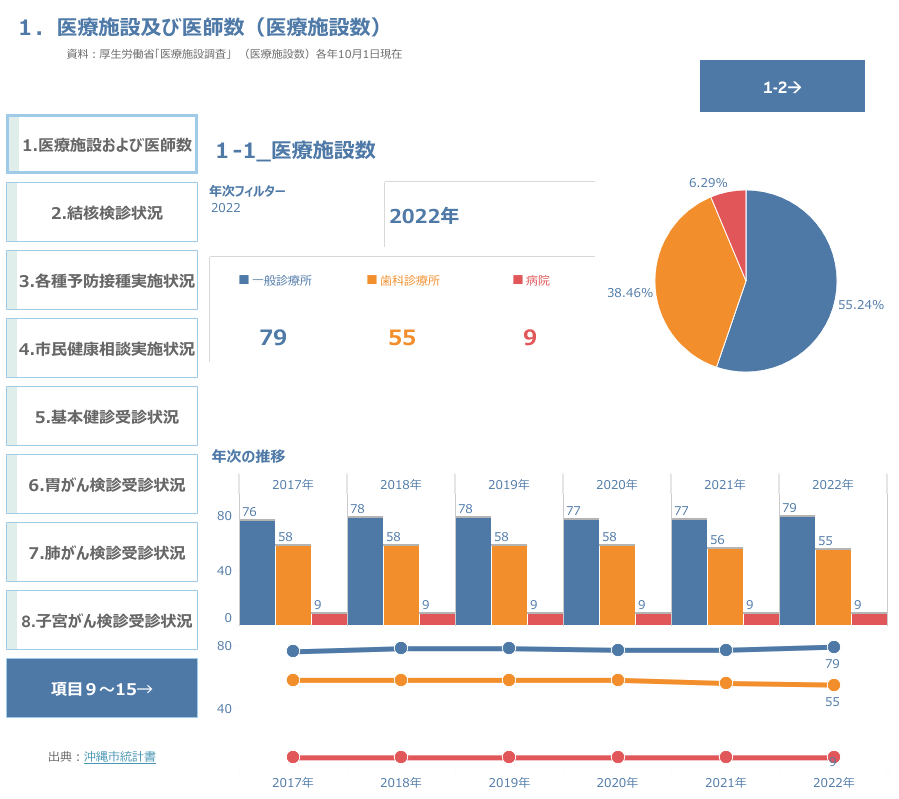
Task: Select the 年次フィルター value 2022
Action: tap(226, 208)
